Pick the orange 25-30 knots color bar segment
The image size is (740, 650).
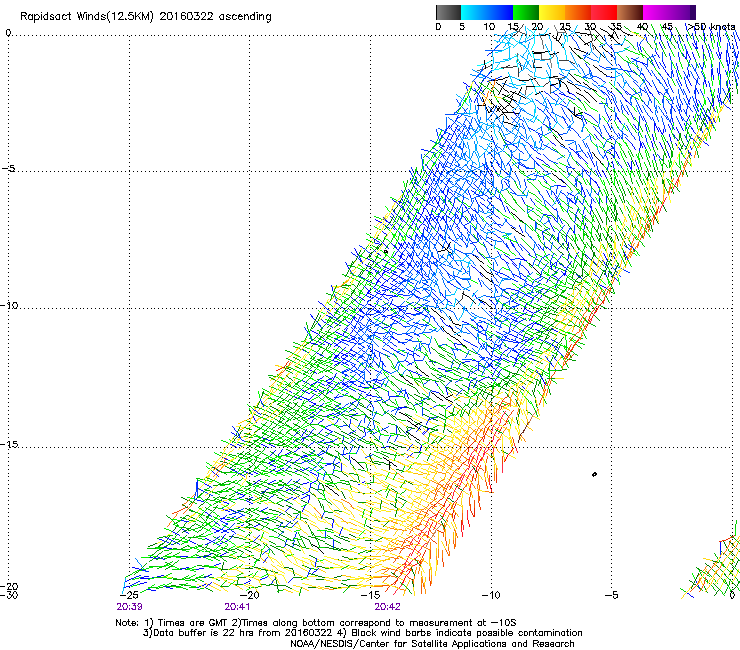pyautogui.click(x=578, y=12)
